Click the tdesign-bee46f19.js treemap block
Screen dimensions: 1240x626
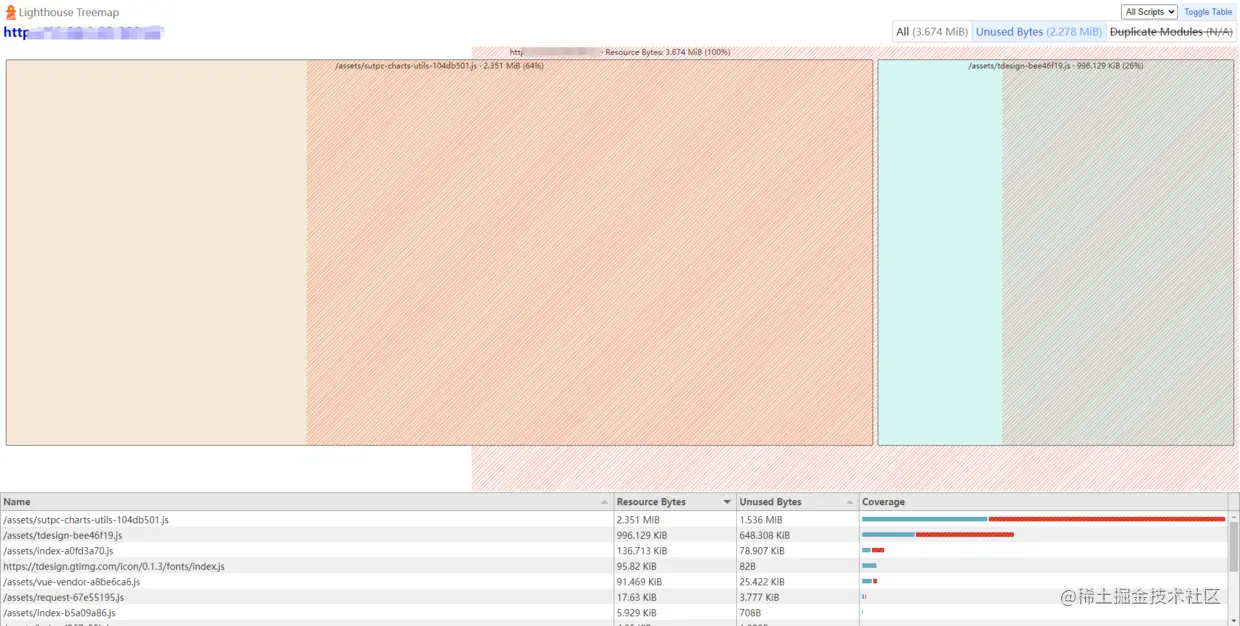[1055, 252]
